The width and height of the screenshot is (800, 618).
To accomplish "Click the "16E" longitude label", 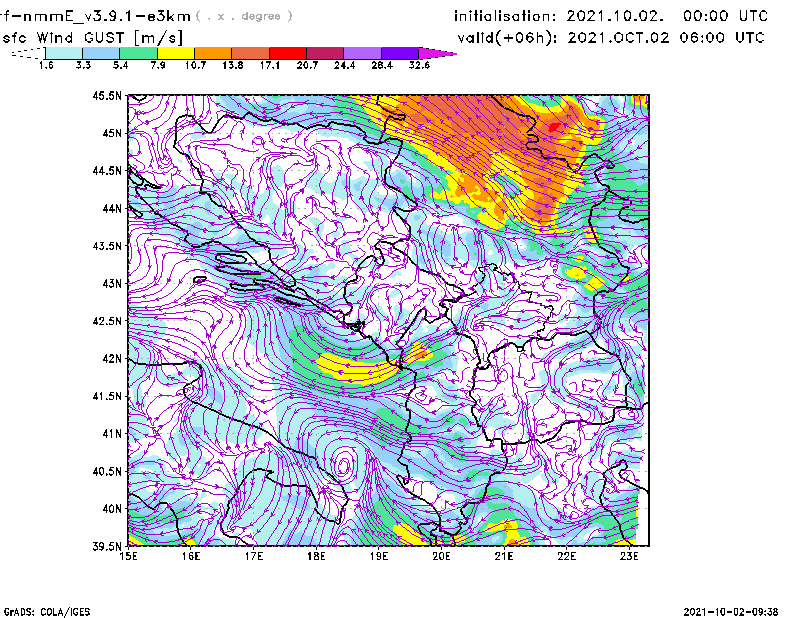I will [x=190, y=556].
